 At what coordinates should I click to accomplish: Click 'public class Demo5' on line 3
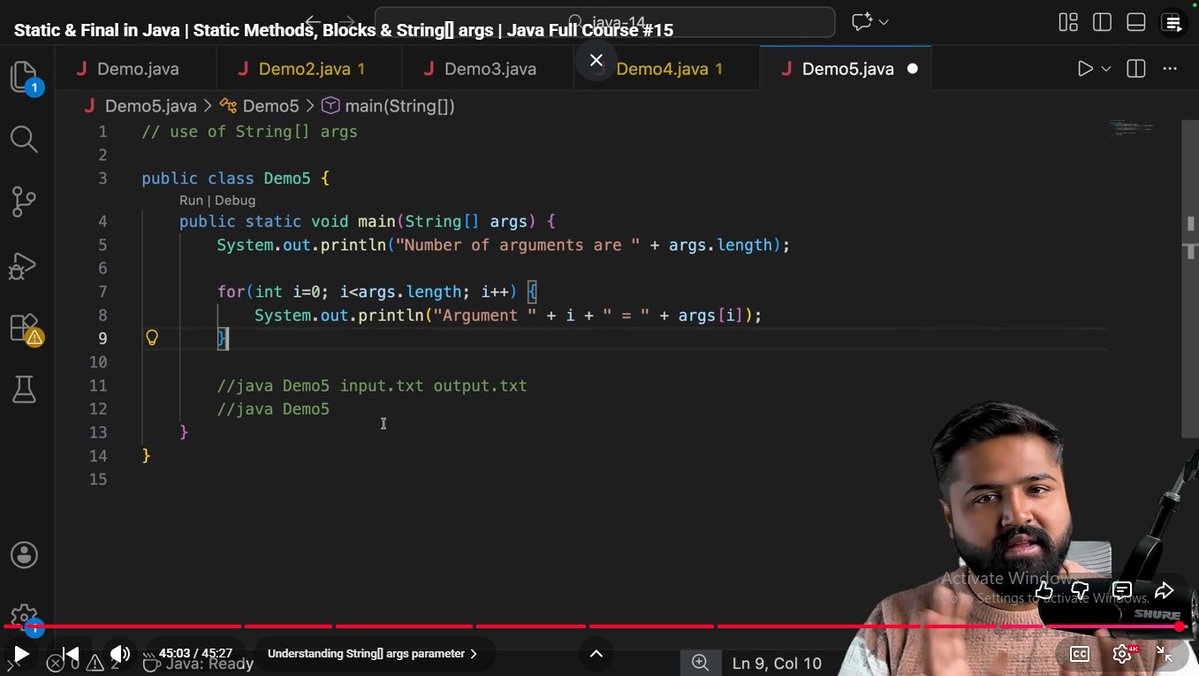[226, 178]
